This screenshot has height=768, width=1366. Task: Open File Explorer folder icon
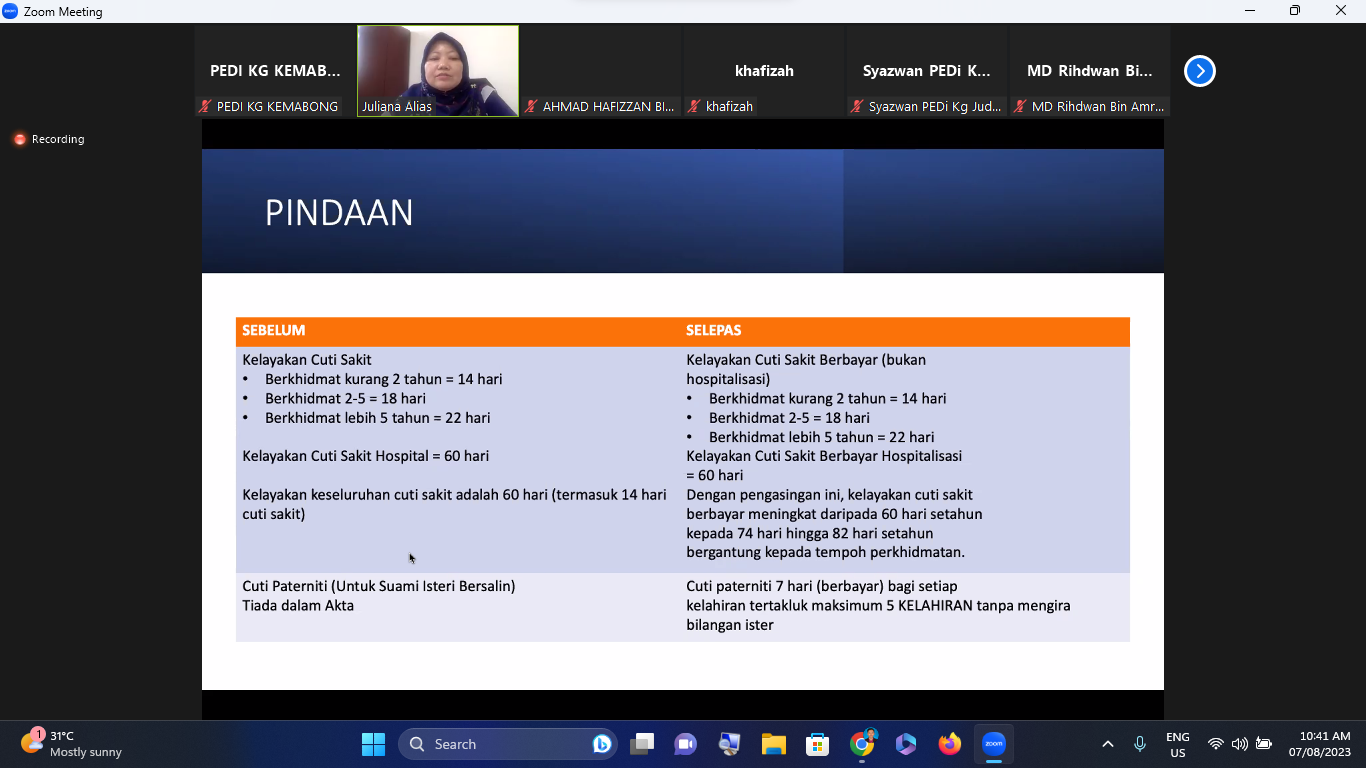773,744
